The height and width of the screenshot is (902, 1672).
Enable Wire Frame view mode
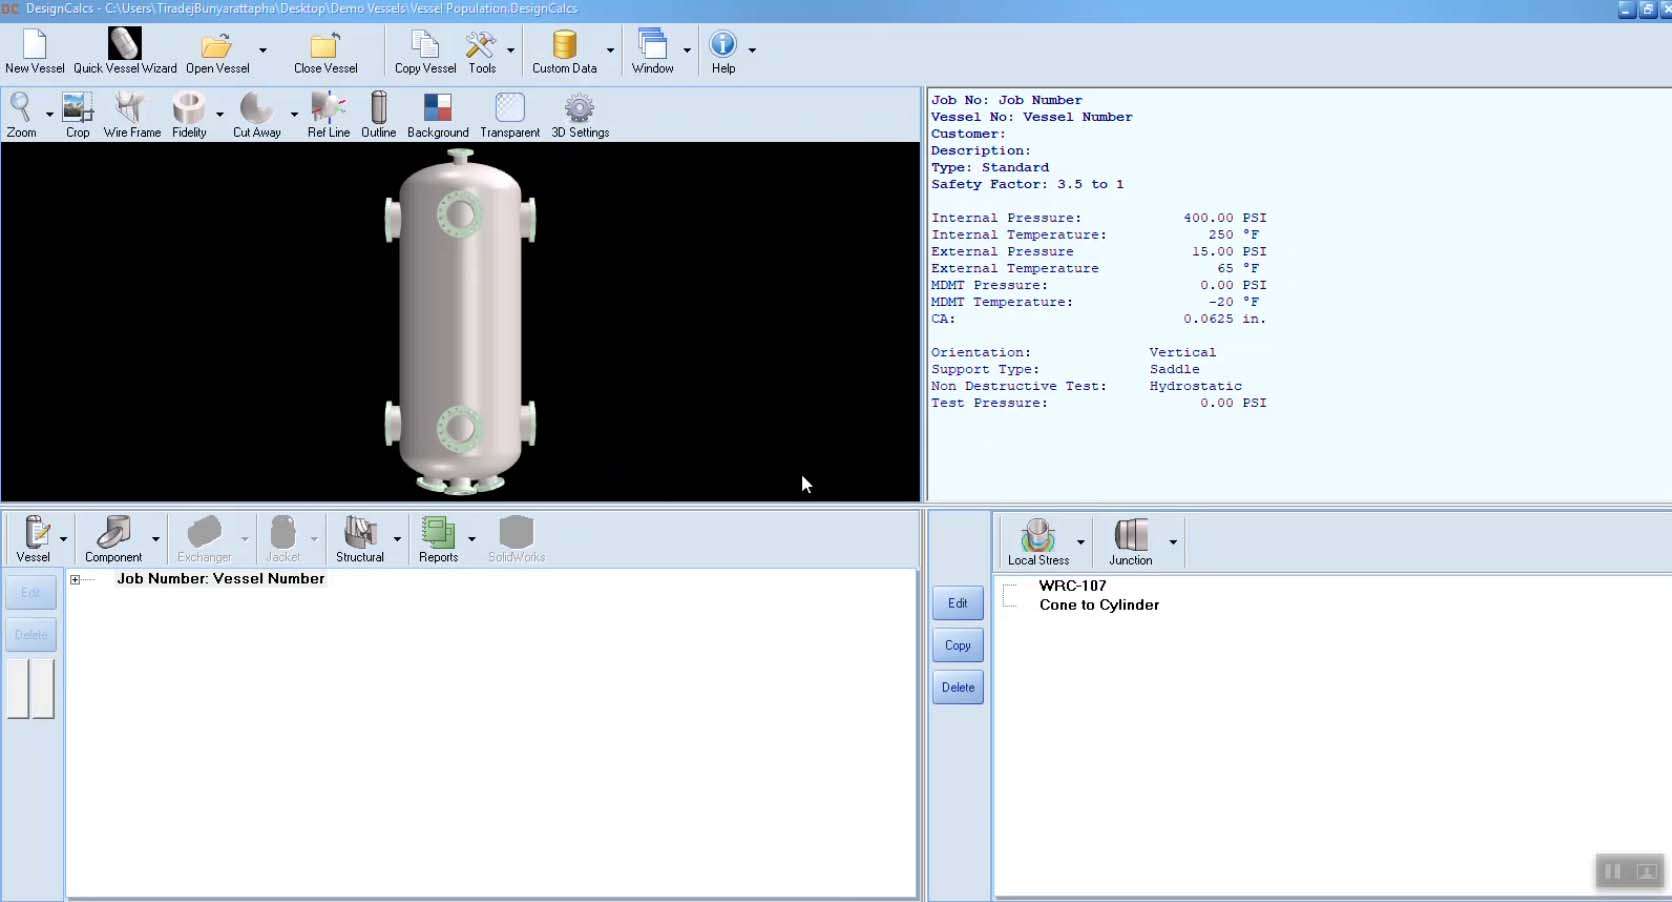coord(131,115)
